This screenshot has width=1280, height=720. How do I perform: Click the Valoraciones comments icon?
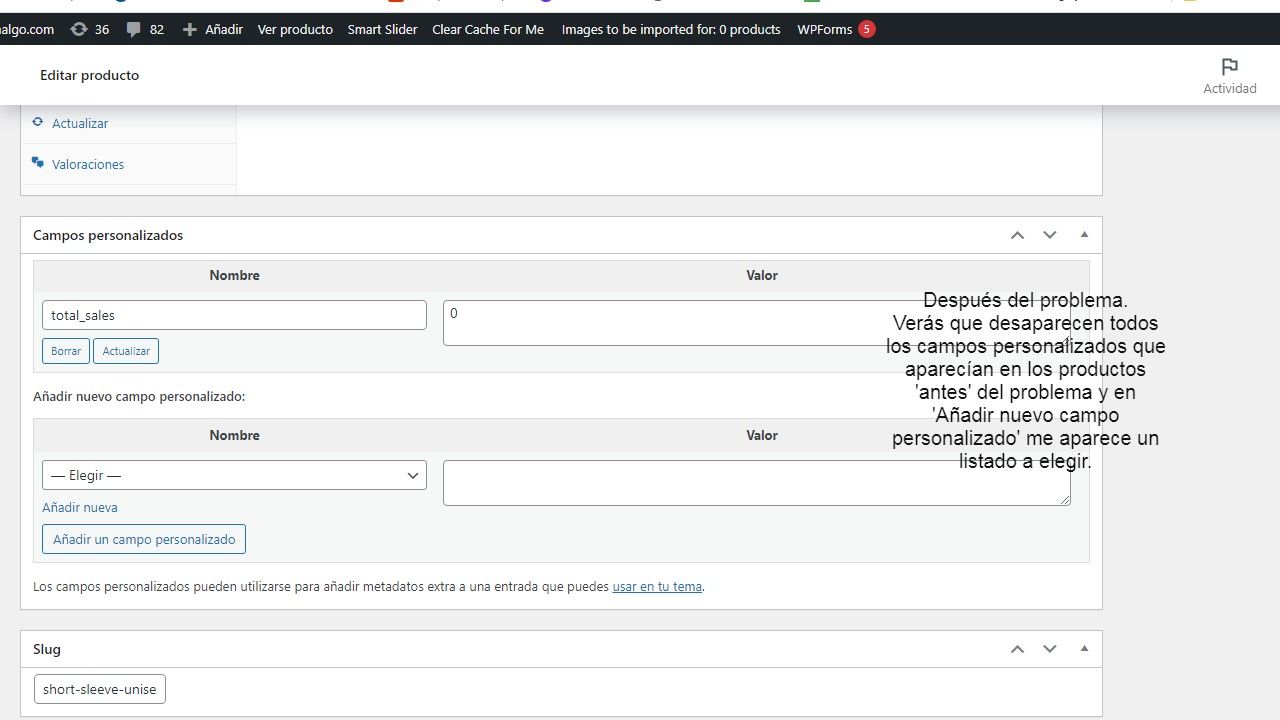(x=38, y=162)
